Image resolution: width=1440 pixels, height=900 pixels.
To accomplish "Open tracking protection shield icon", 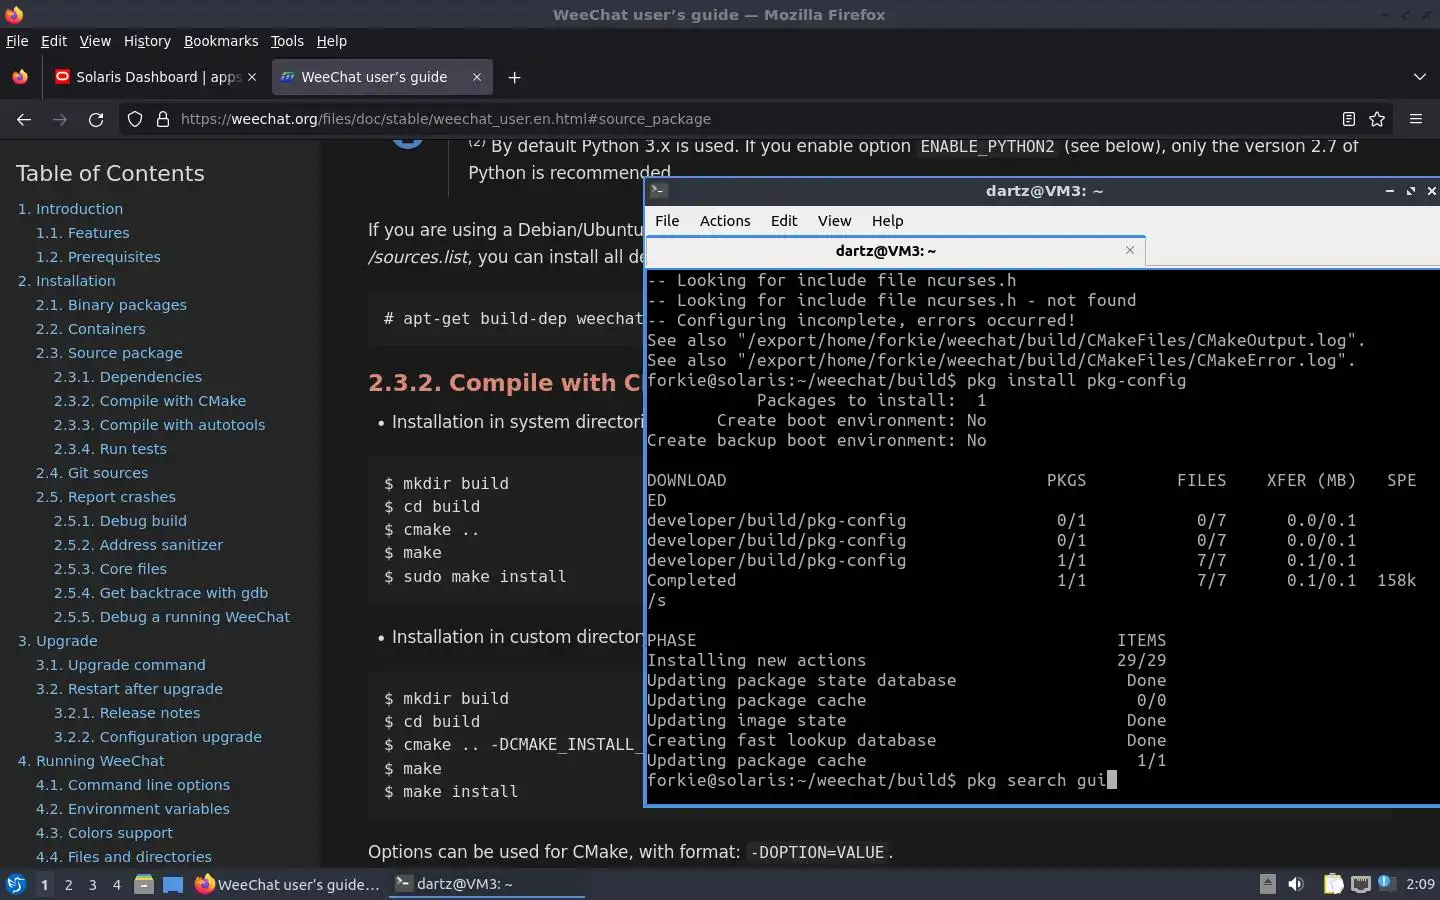I will pyautogui.click(x=135, y=119).
